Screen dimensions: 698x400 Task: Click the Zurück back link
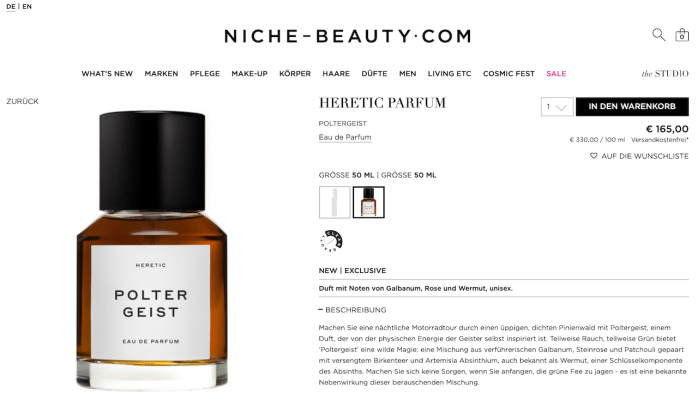point(22,101)
